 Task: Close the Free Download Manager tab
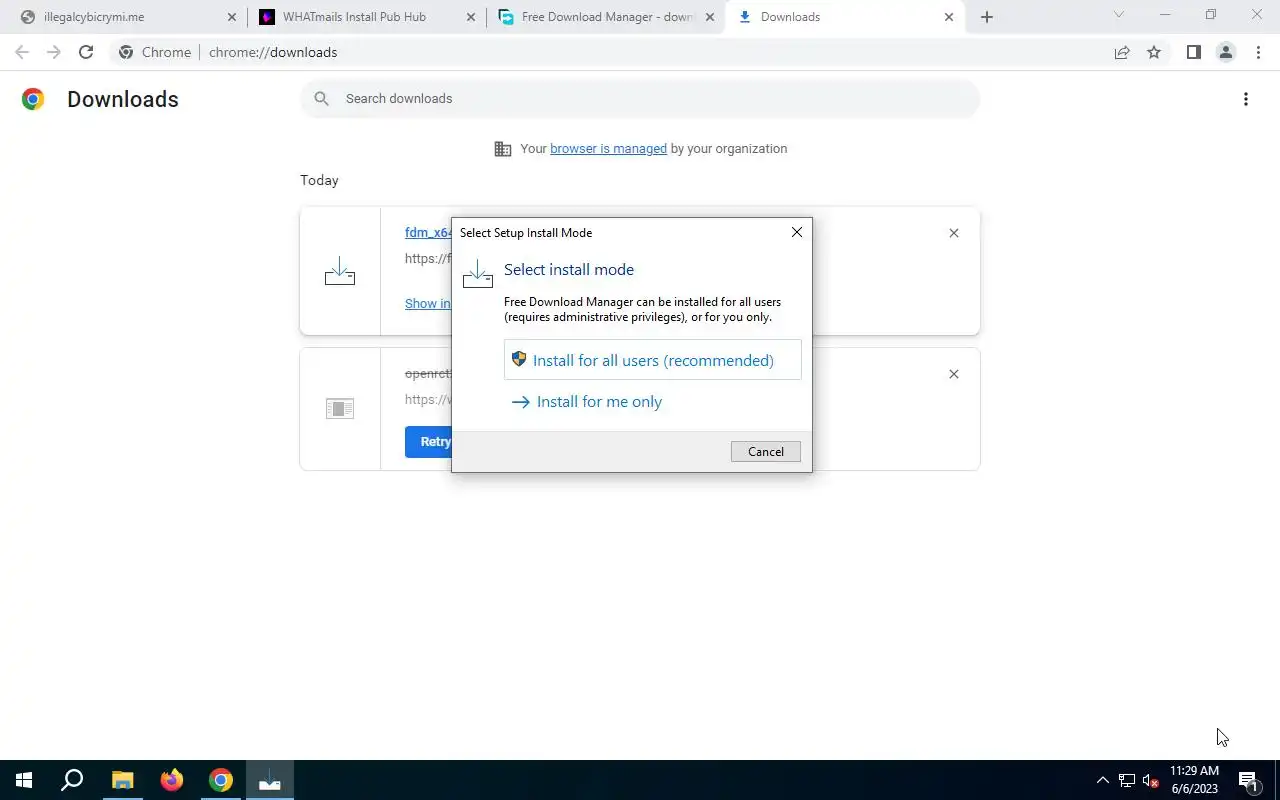tap(710, 17)
